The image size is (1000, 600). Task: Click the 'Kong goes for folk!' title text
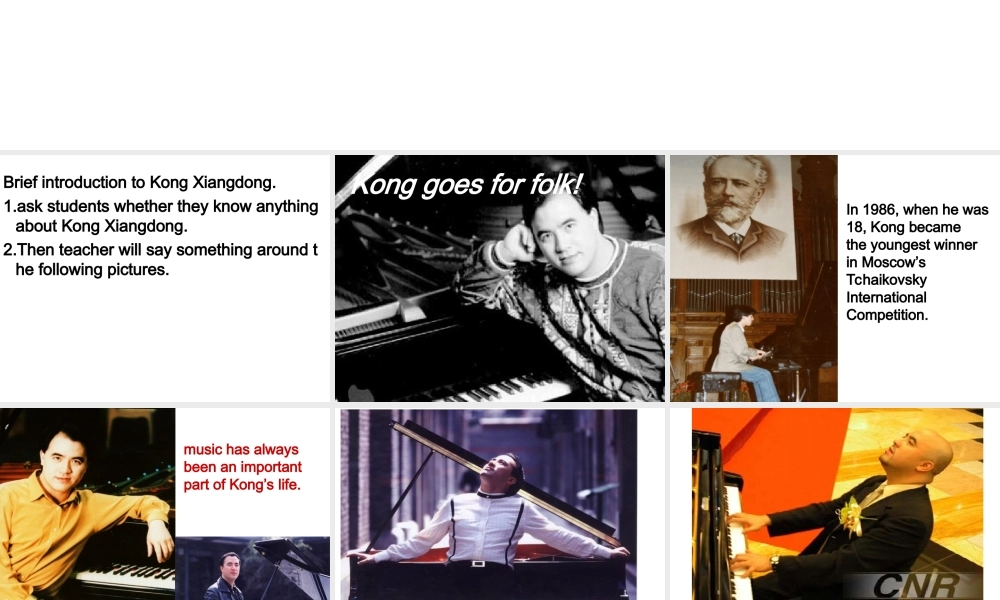point(467,185)
